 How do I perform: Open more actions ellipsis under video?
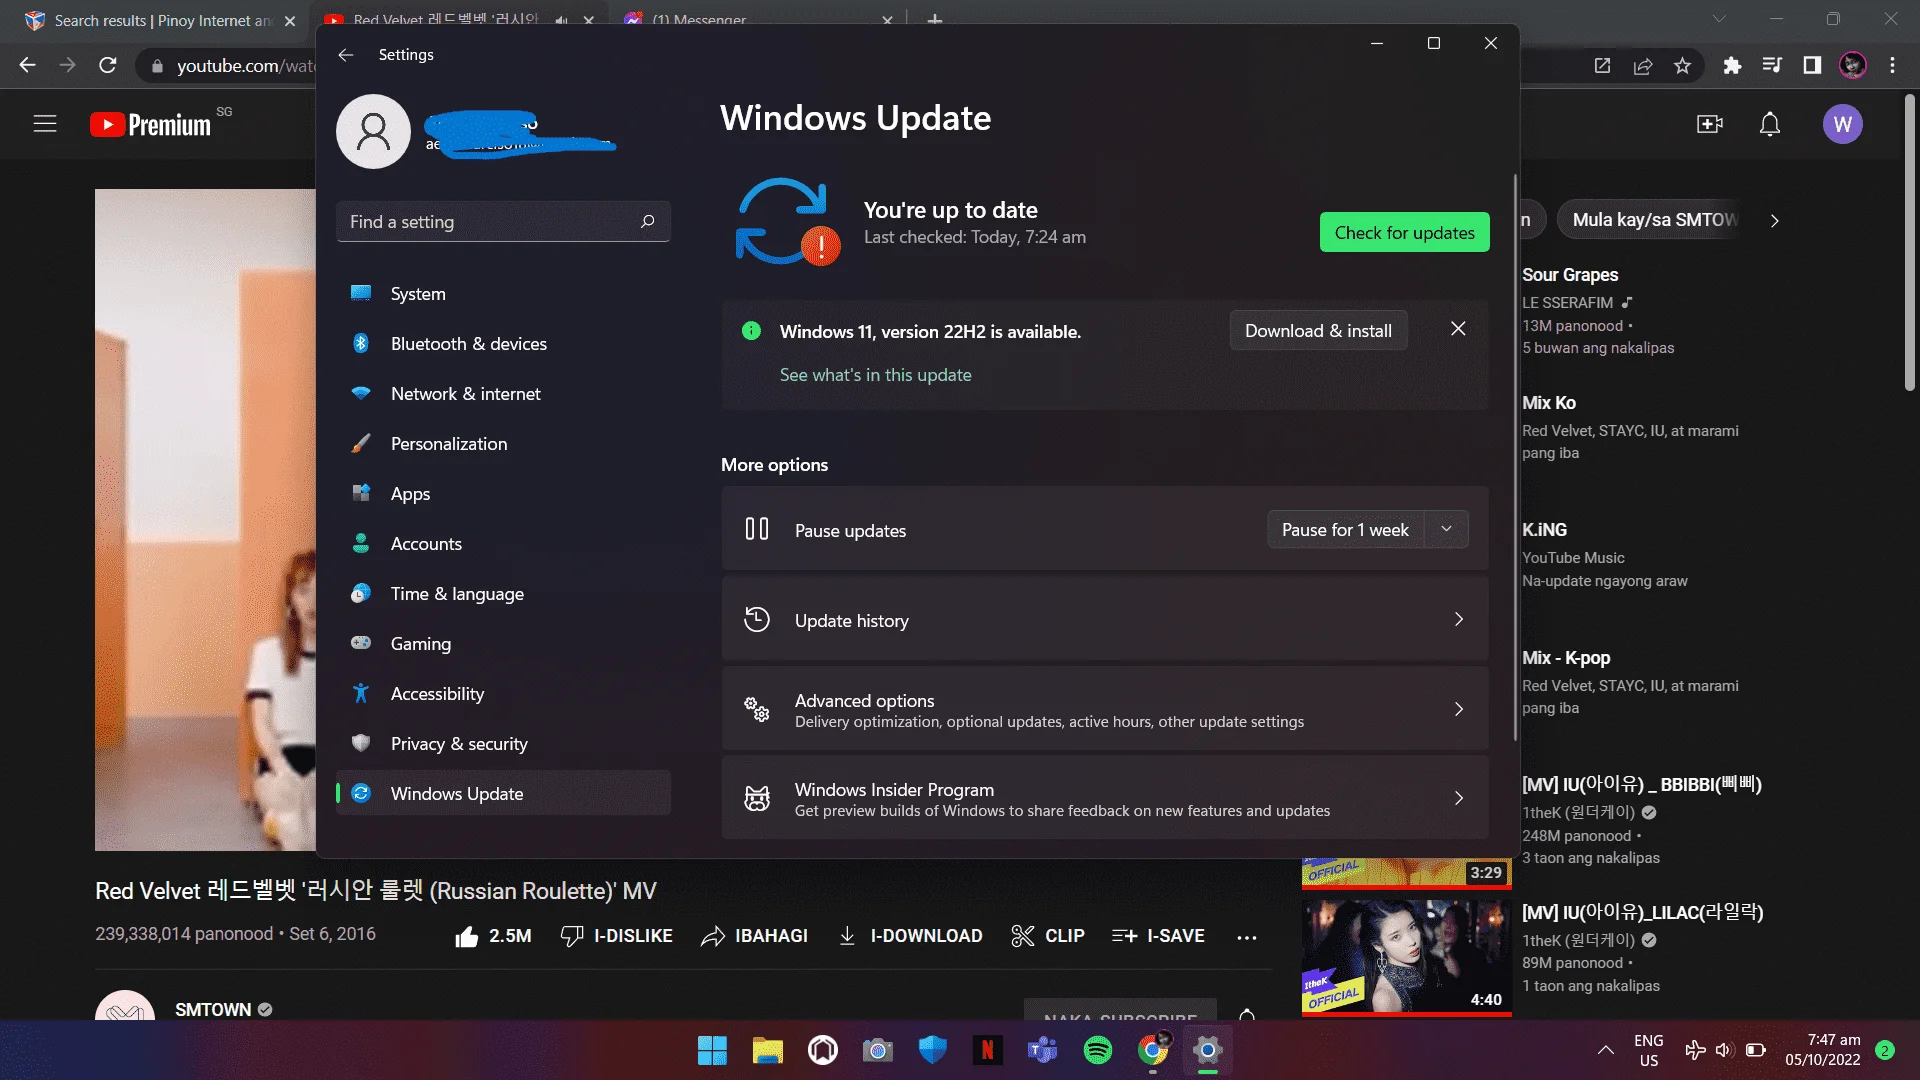[1246, 937]
